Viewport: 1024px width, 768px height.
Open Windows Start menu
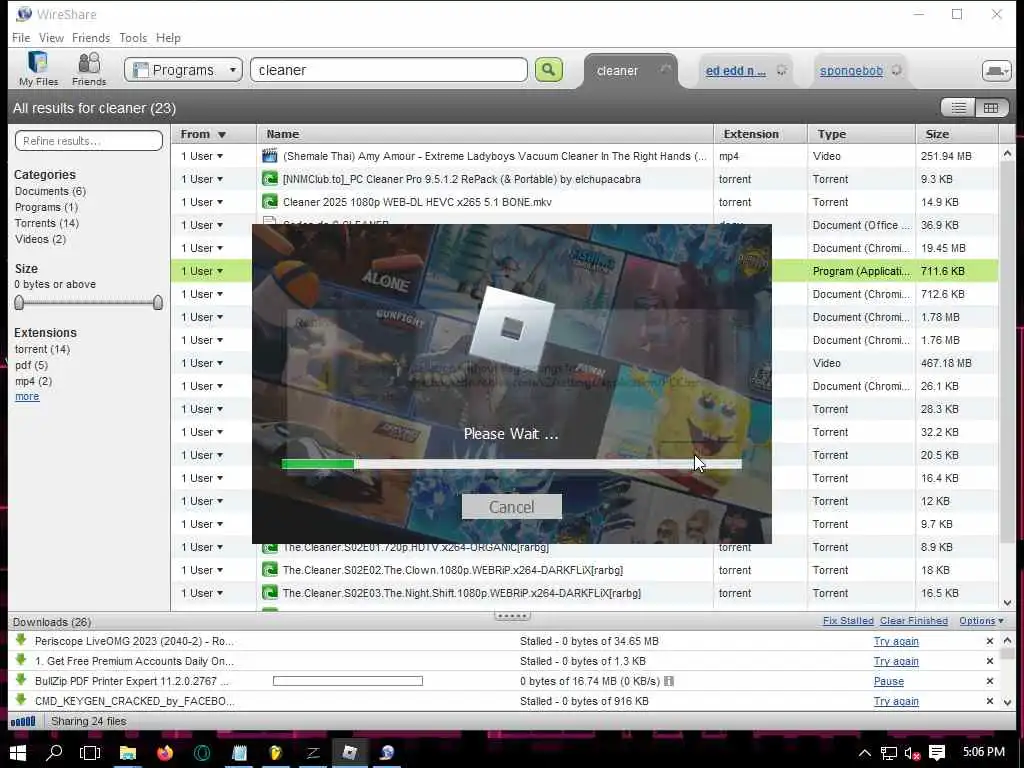pyautogui.click(x=17, y=752)
